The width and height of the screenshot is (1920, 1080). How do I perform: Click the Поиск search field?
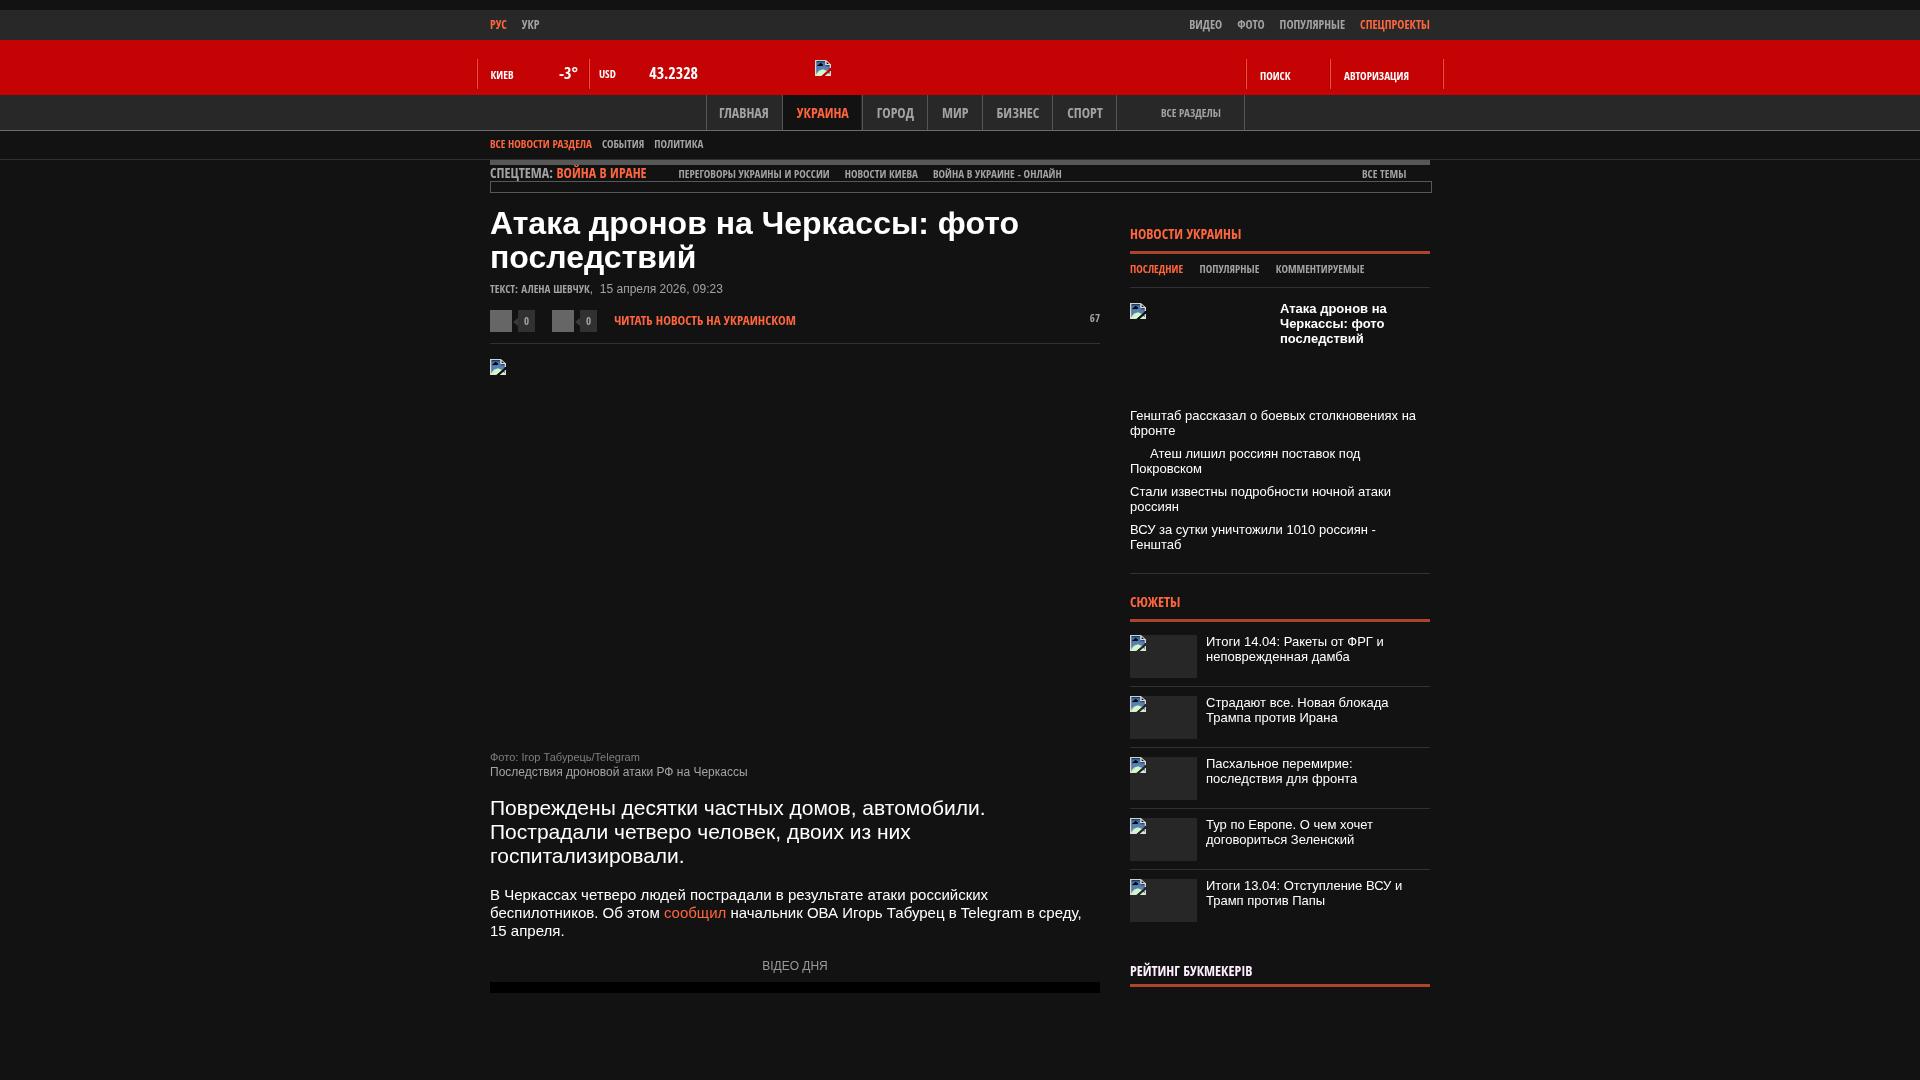(x=1275, y=76)
